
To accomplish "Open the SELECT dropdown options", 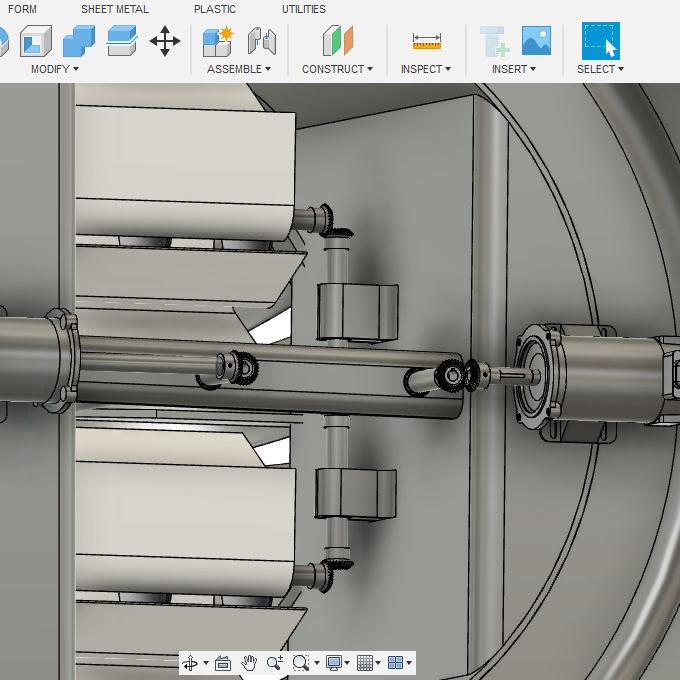I will click(600, 69).
